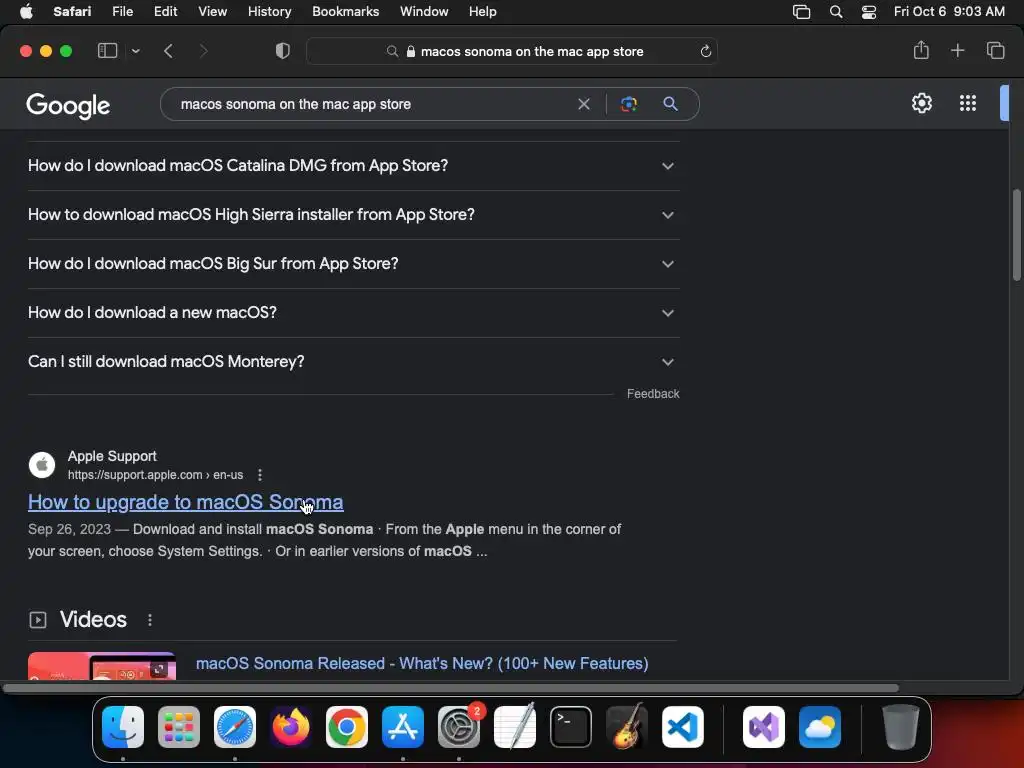
Task: Open the Google apps grid icon
Action: pyautogui.click(x=968, y=103)
